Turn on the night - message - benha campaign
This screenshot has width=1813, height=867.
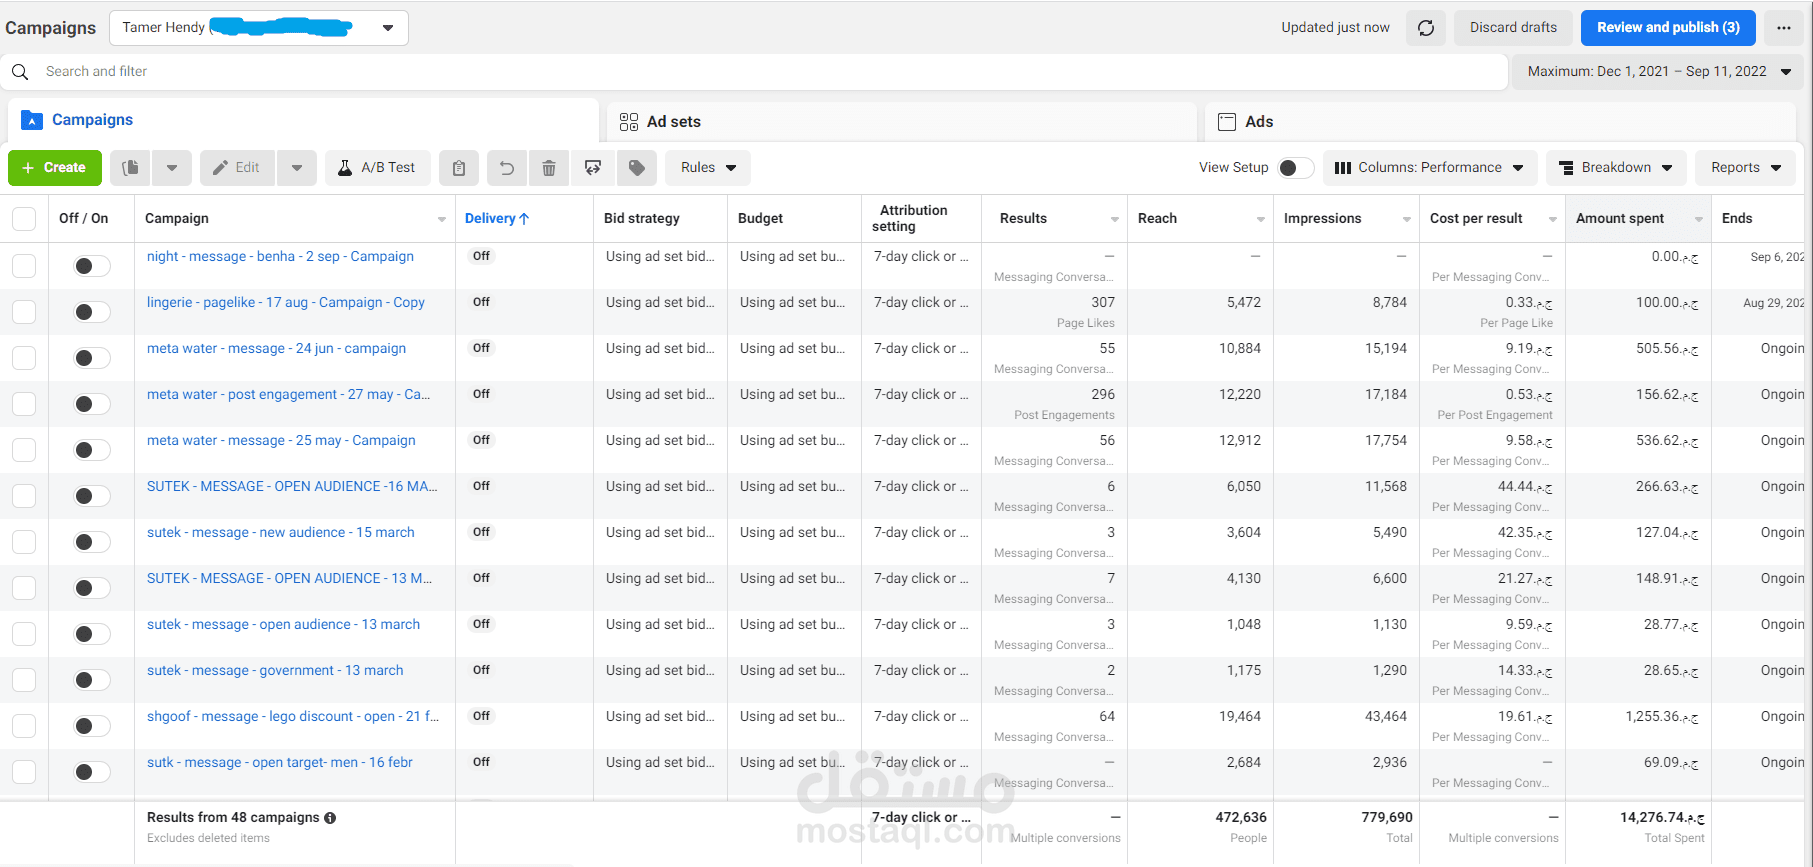[x=92, y=266]
